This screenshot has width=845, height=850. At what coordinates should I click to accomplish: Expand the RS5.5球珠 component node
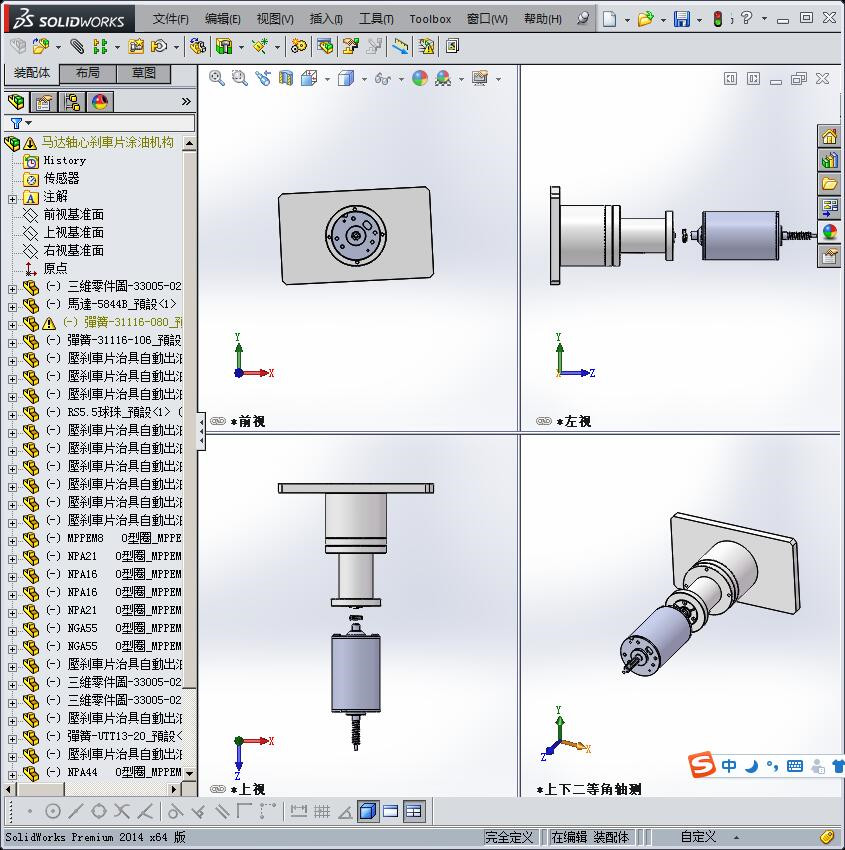pos(12,415)
